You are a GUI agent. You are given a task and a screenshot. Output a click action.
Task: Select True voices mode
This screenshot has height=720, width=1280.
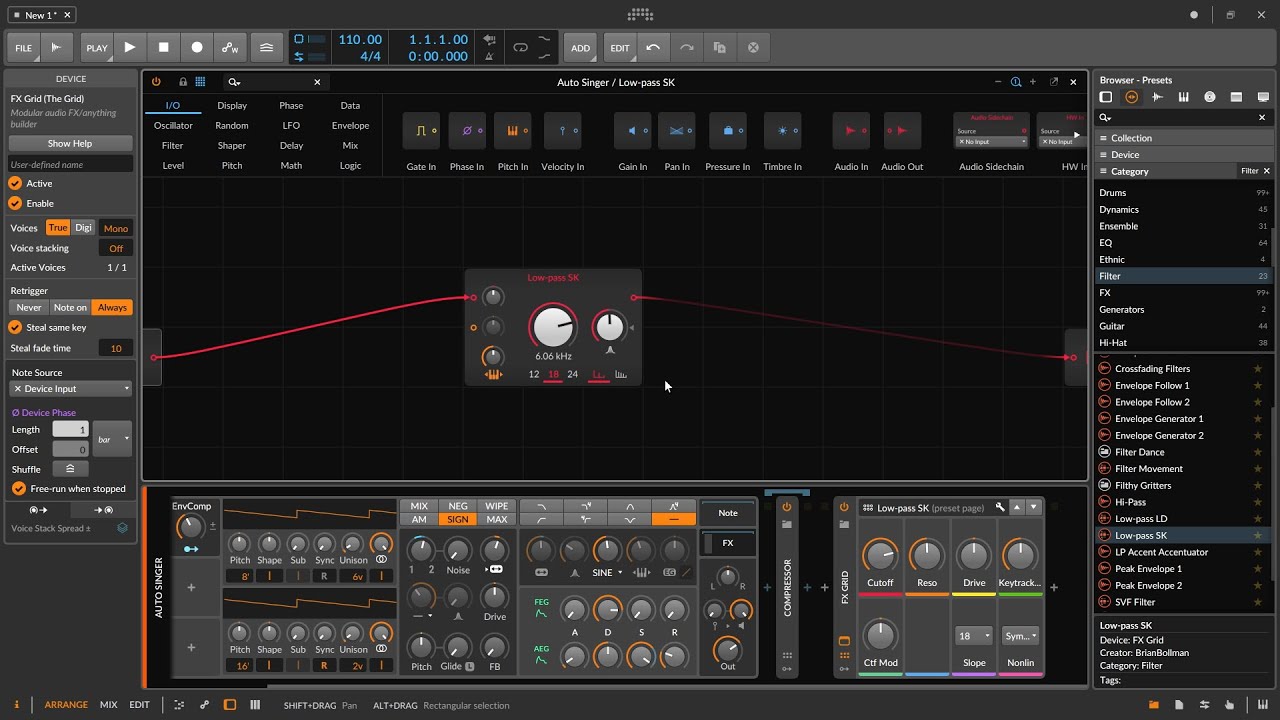(x=58, y=228)
